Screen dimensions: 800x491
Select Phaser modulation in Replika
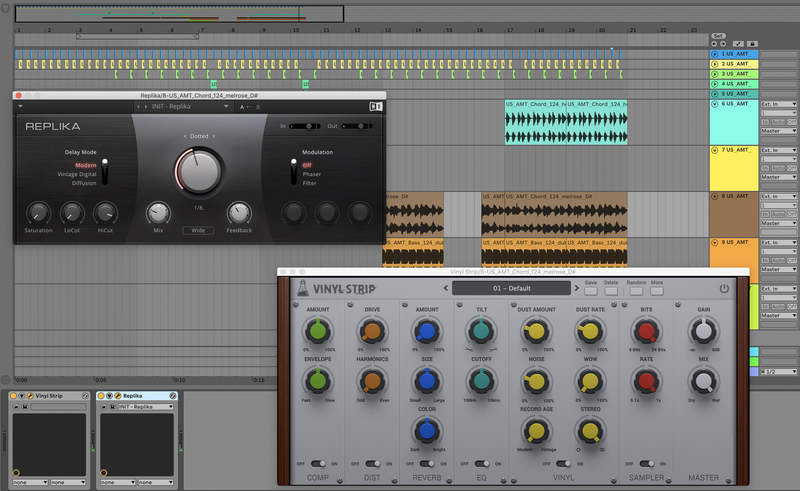[312, 174]
